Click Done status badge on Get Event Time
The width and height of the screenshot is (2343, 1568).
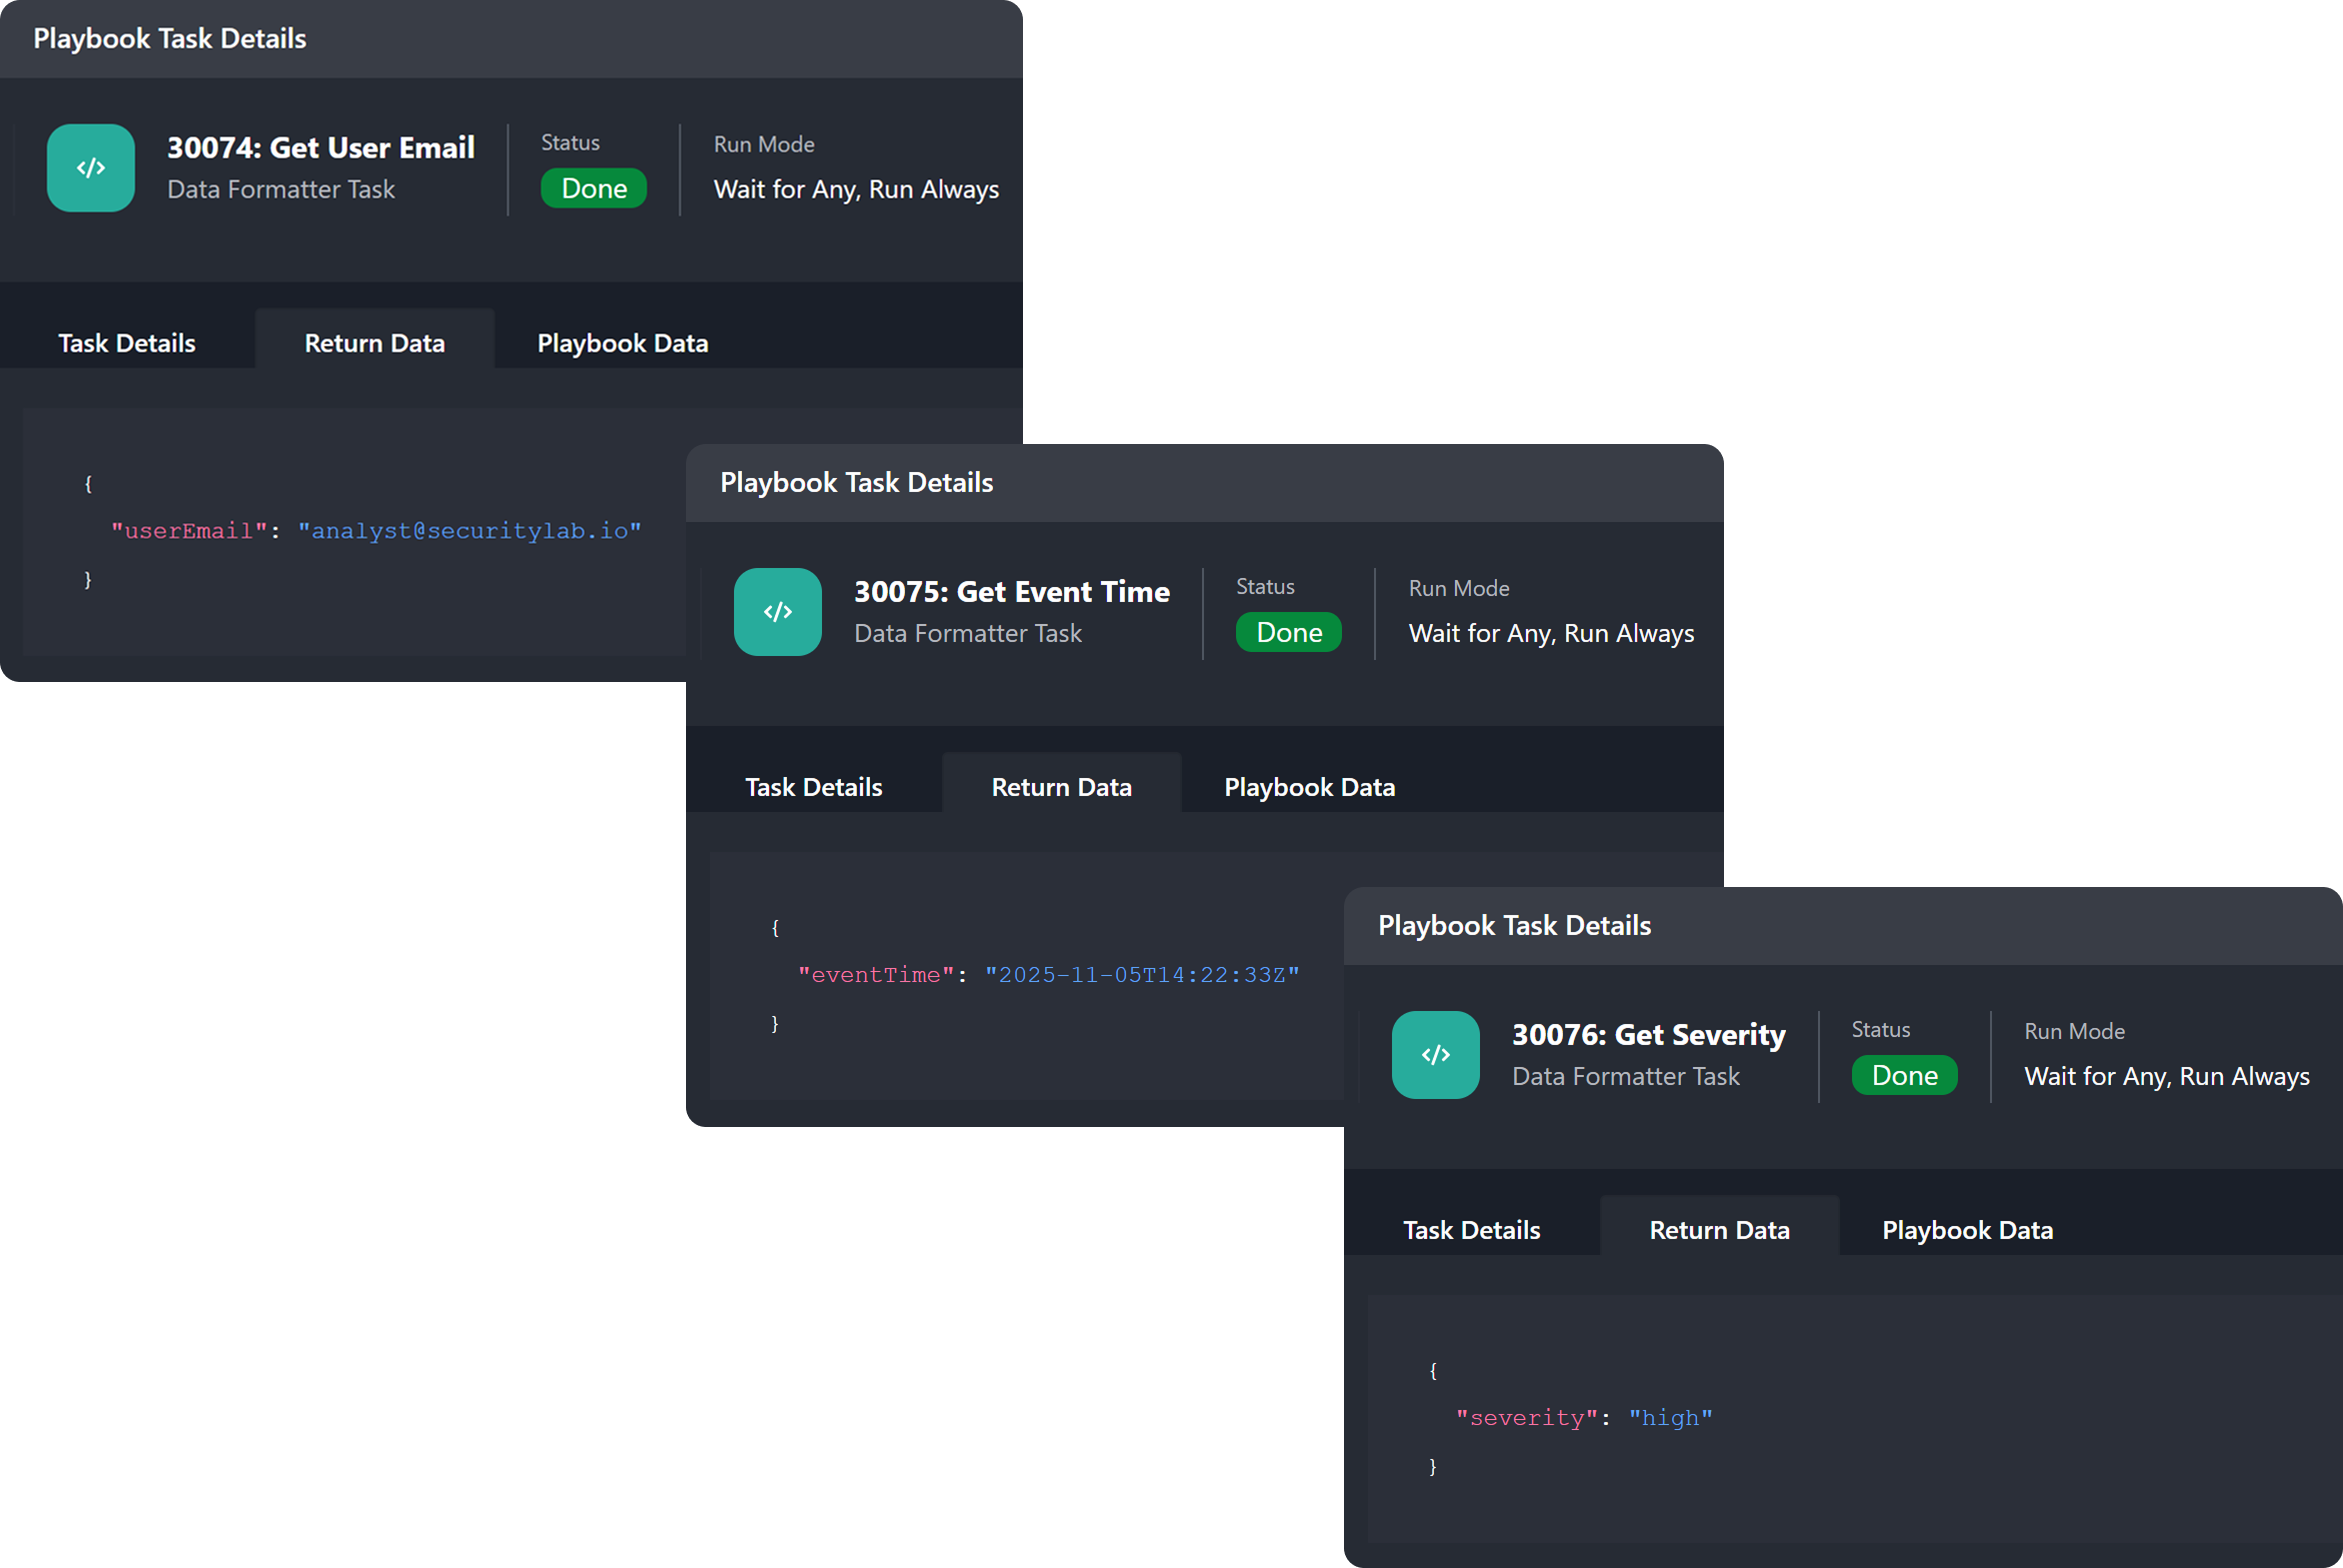point(1289,632)
